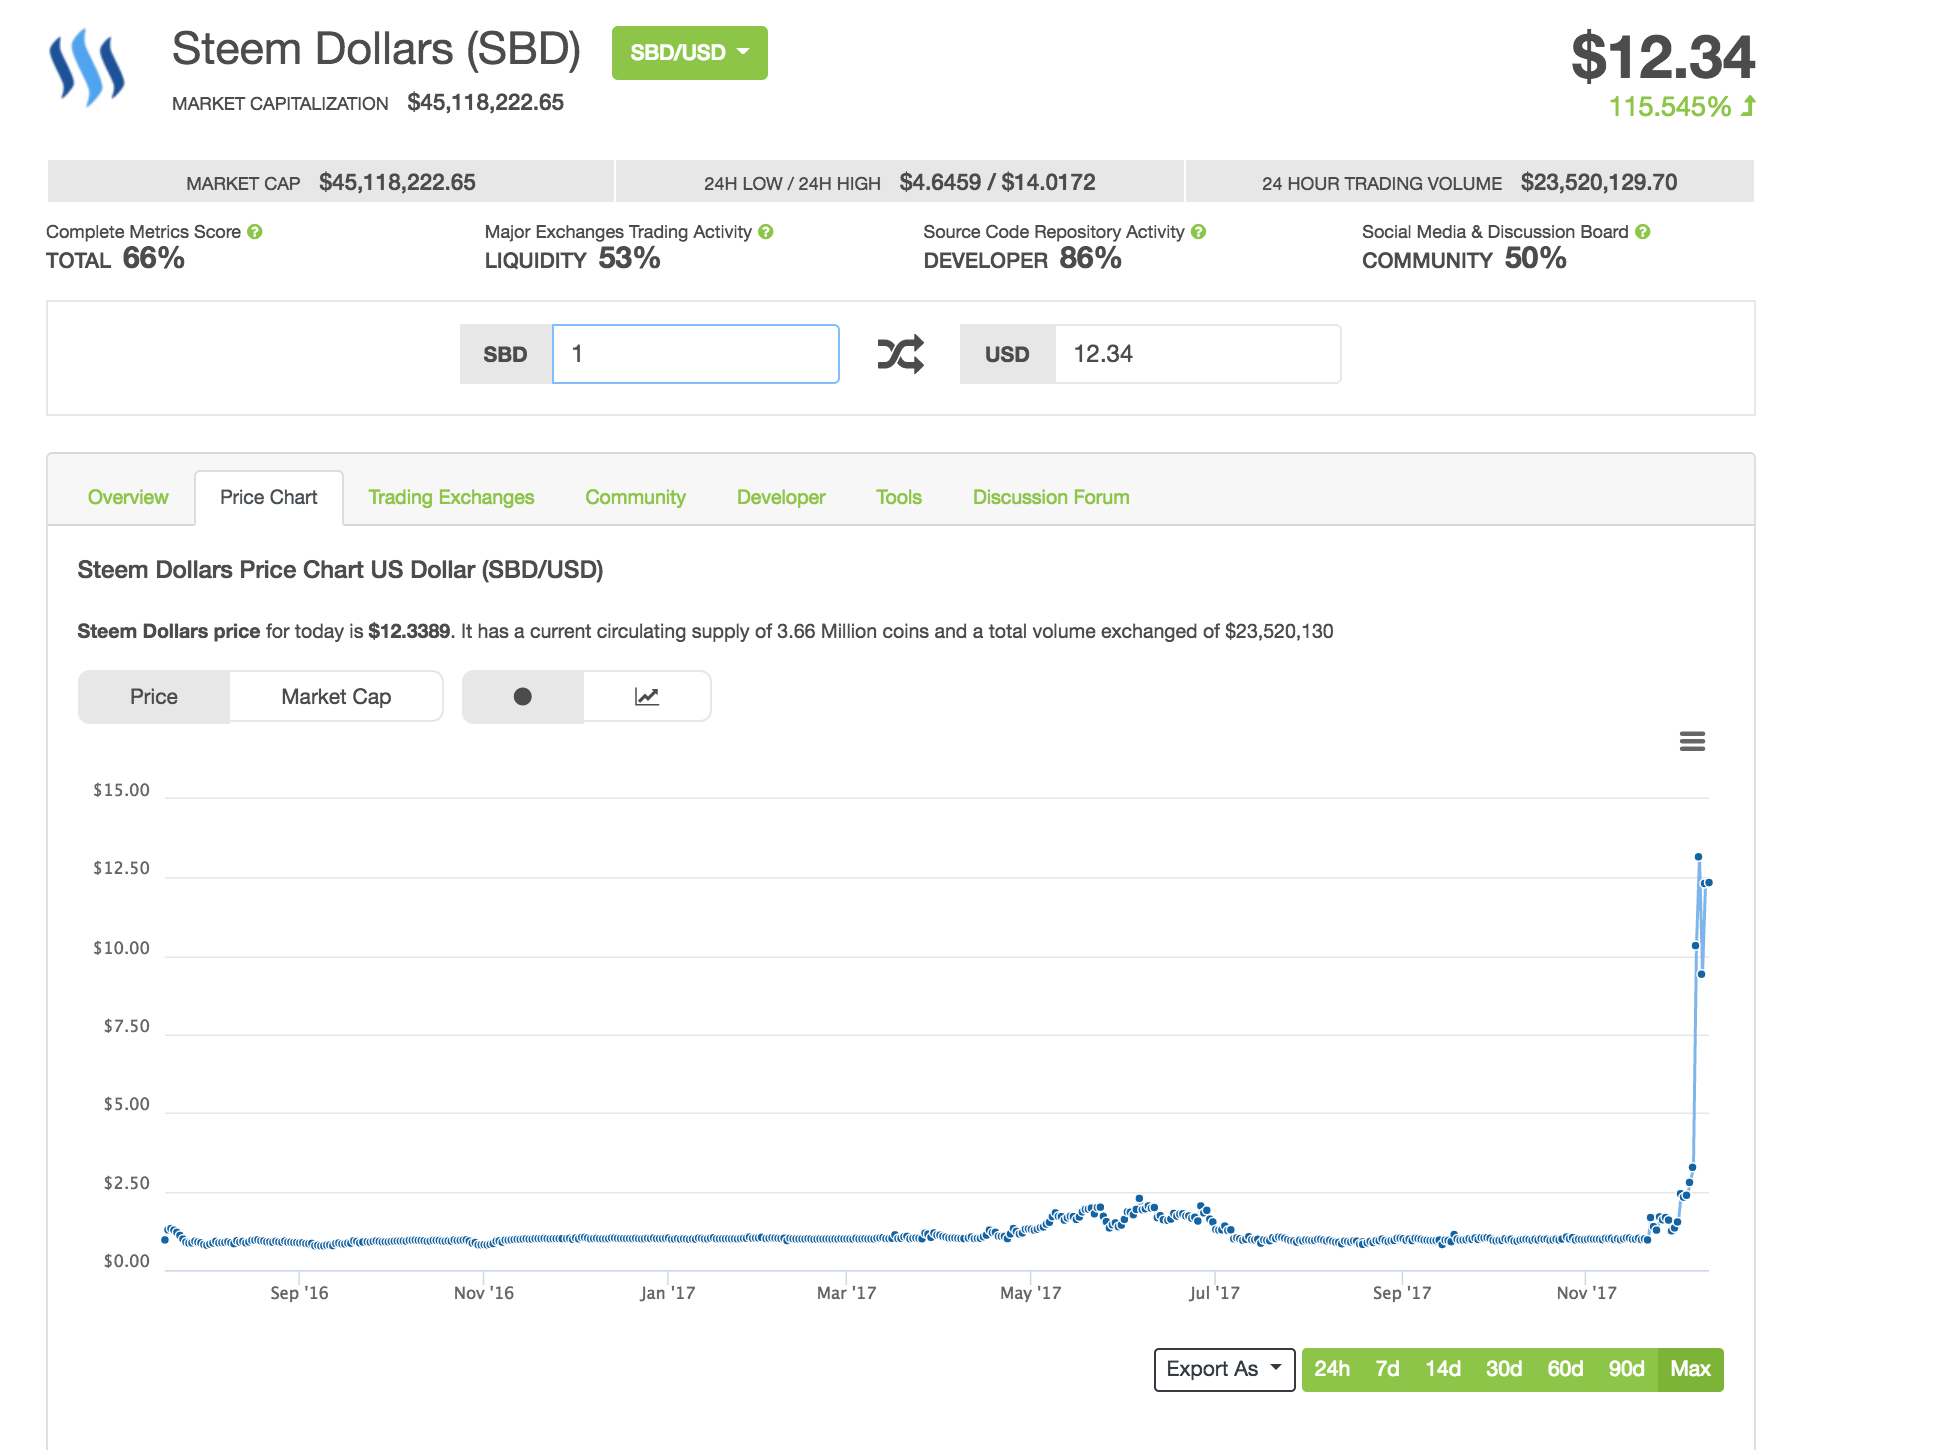
Task: Open the chart hamburger menu icon
Action: [1692, 741]
